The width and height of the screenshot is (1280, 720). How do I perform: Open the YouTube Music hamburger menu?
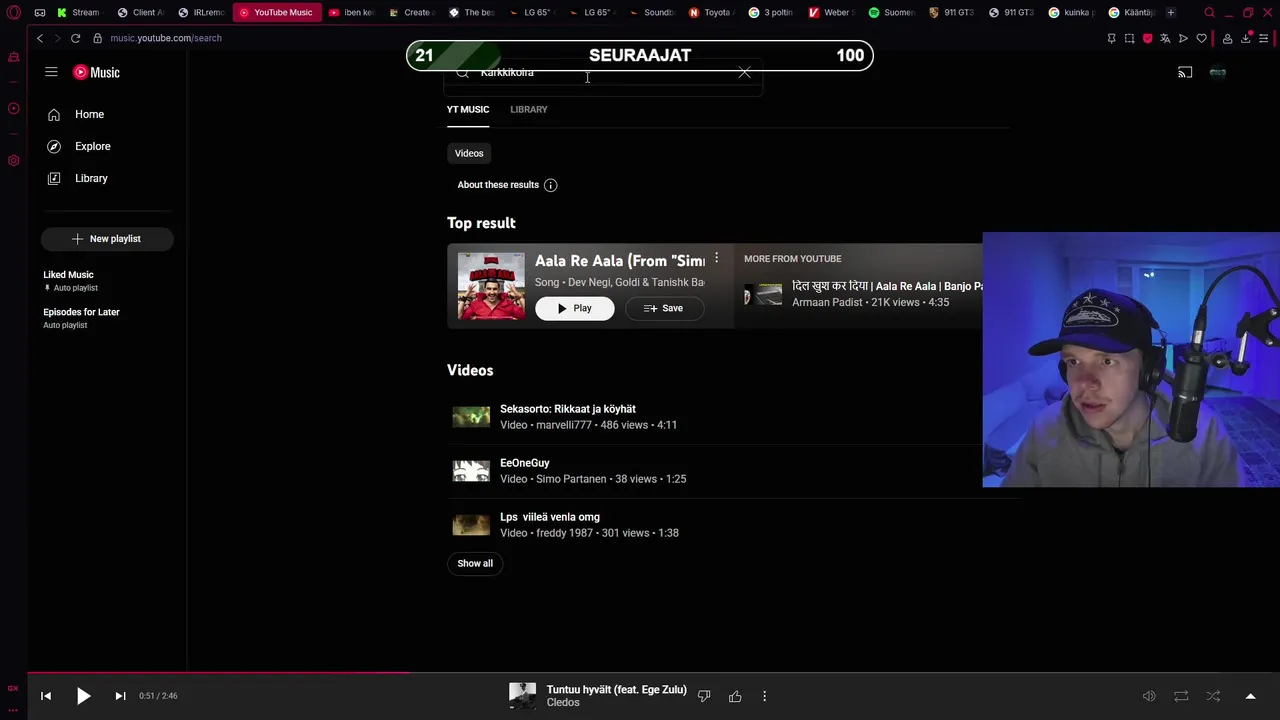(51, 72)
